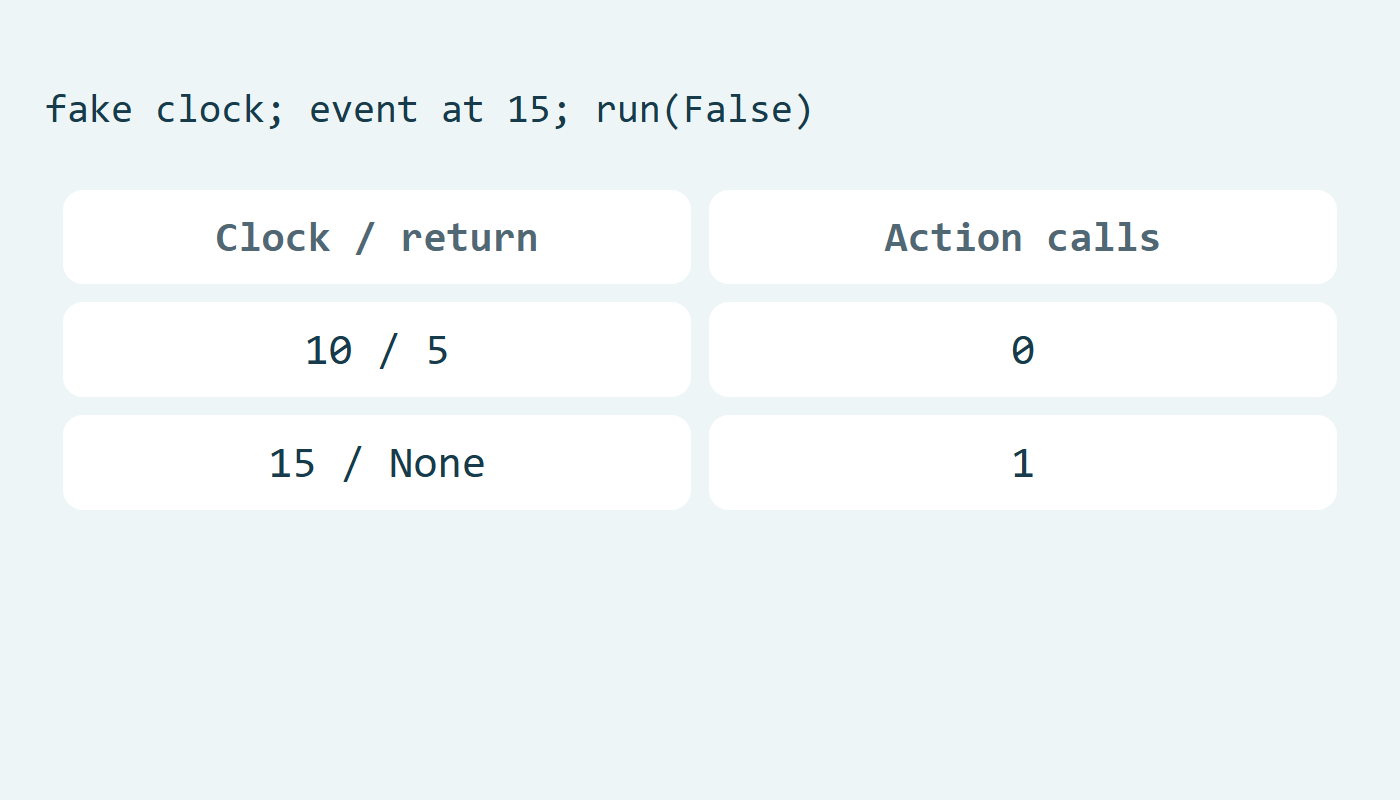Click the word 'event' in the title

point(364,109)
